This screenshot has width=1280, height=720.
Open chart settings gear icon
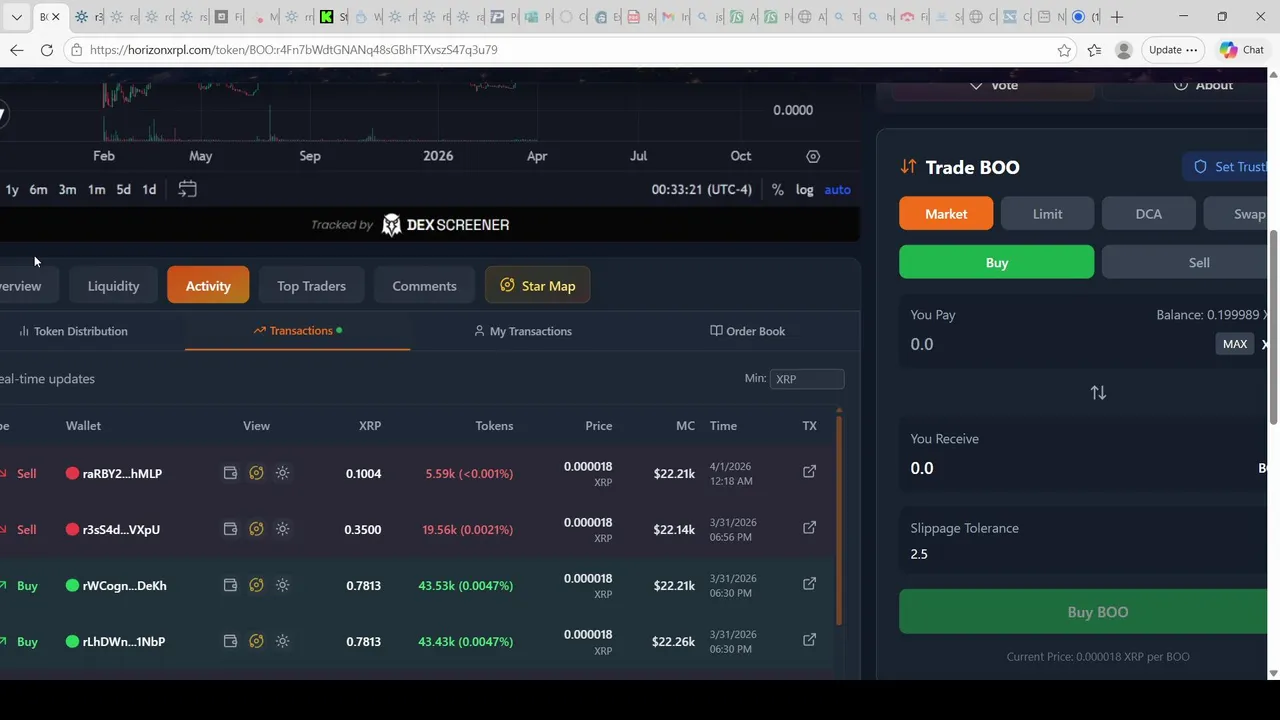813,156
